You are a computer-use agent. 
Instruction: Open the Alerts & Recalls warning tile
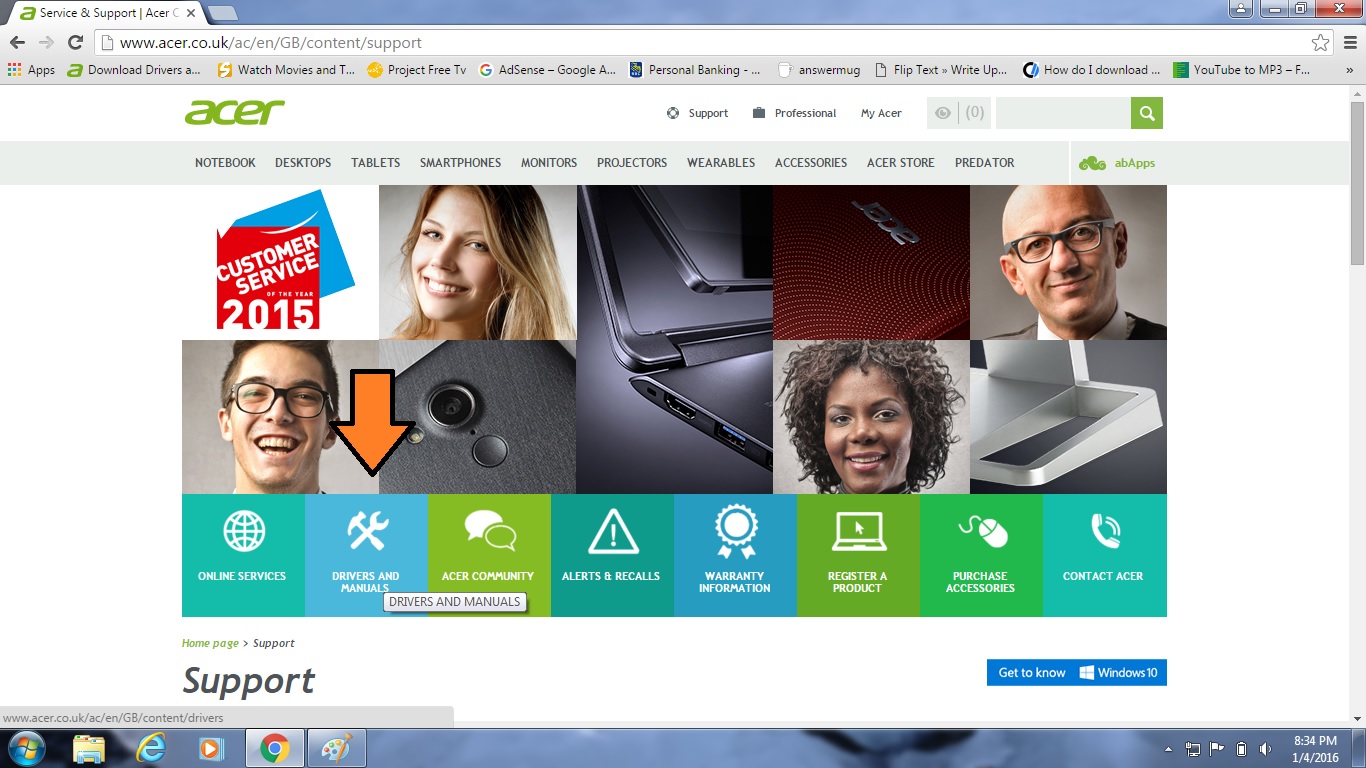612,555
